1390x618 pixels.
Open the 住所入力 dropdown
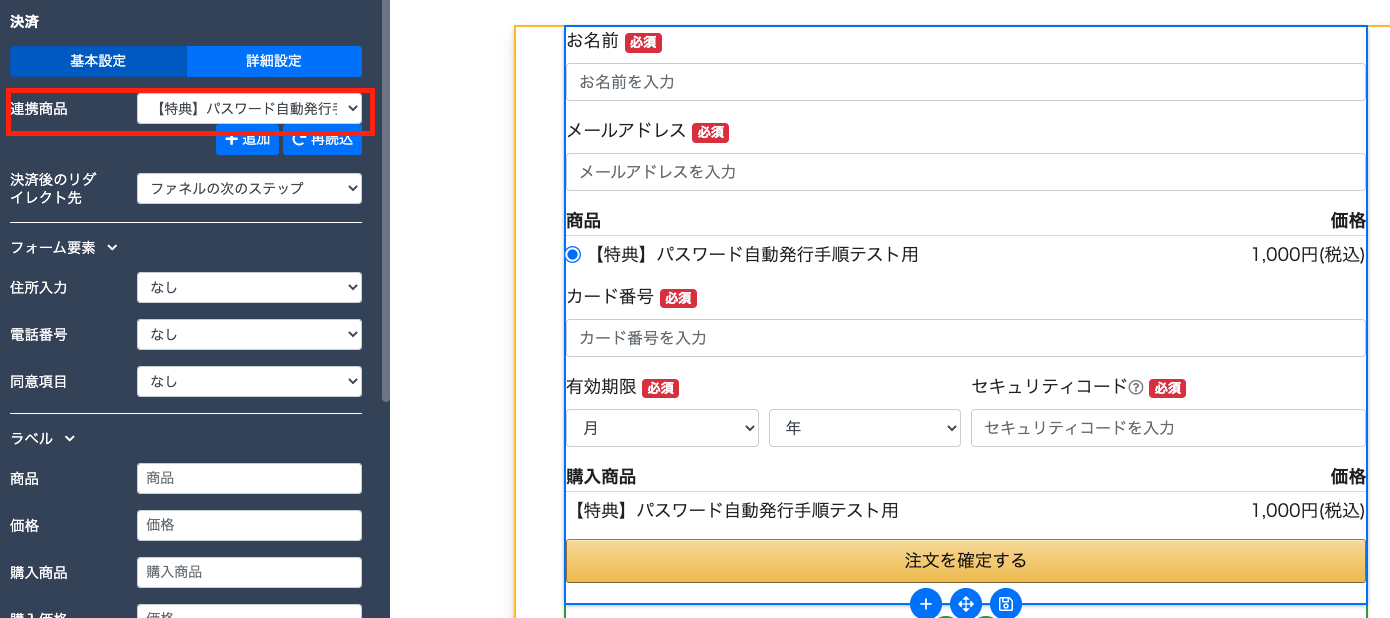[249, 287]
